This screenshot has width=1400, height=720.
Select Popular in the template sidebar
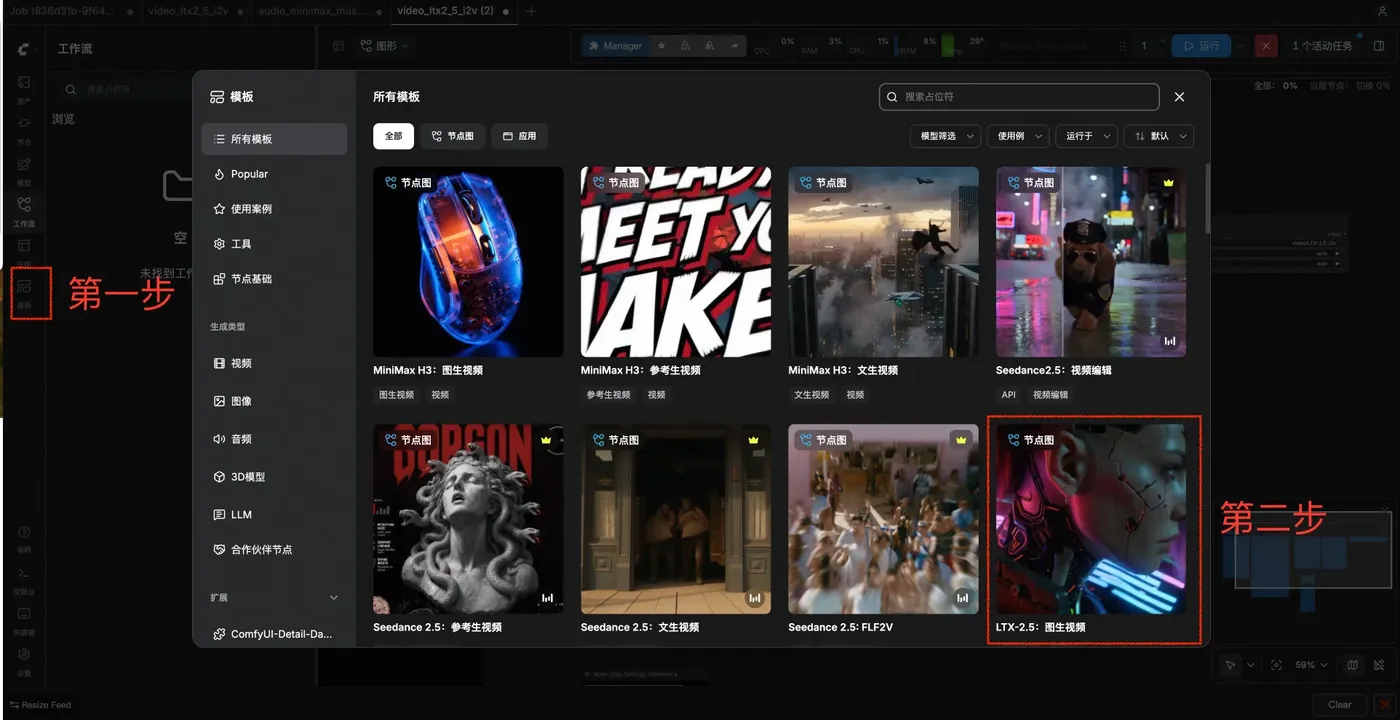point(274,174)
